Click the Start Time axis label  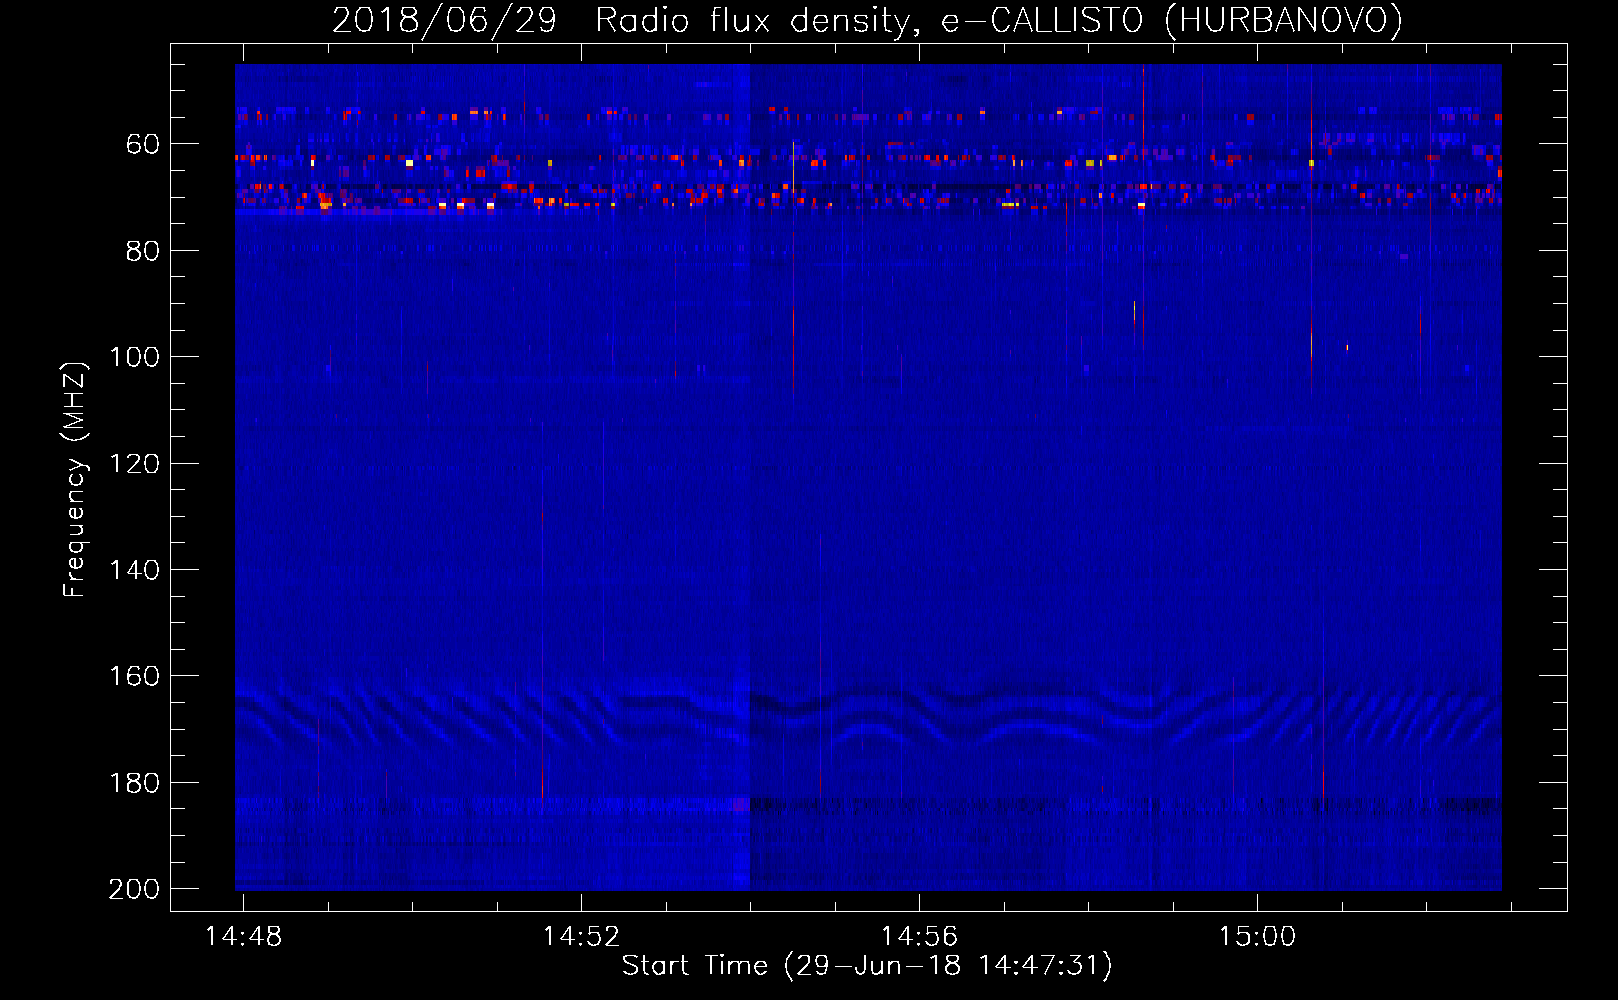(867, 966)
